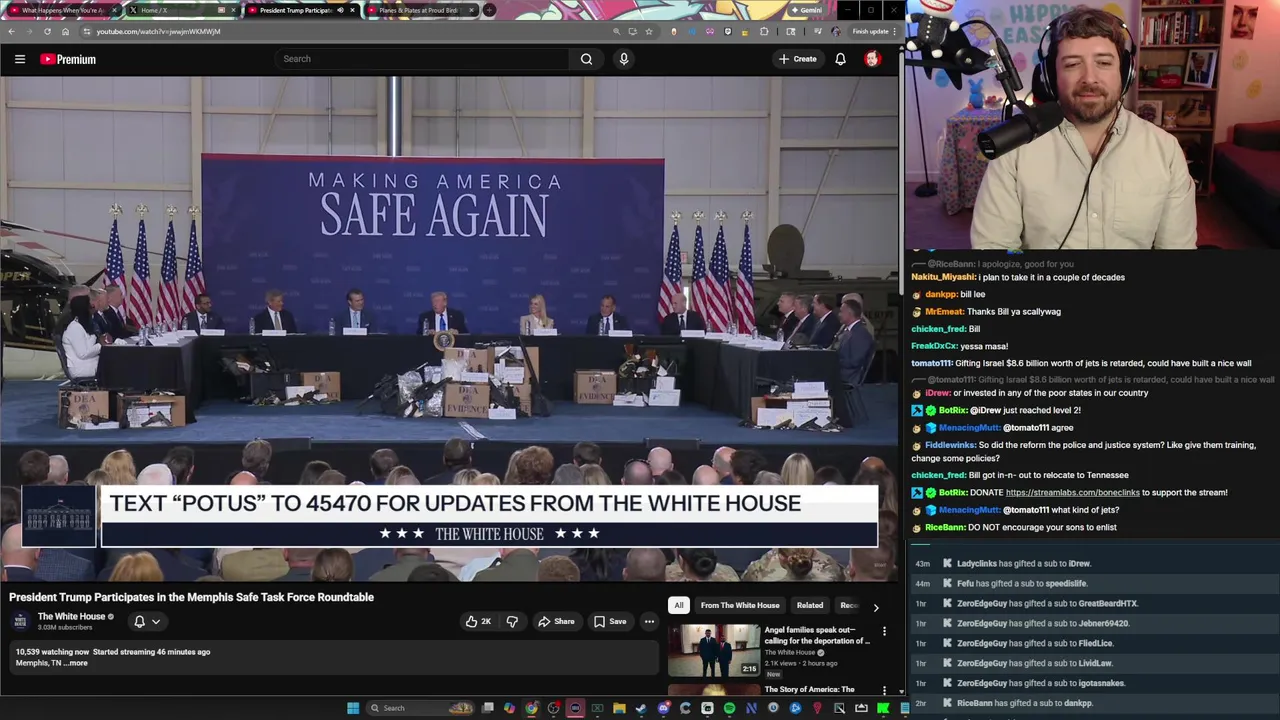1280x720 pixels.
Task: Click '10,539 watching now' text
Action: tap(52, 652)
